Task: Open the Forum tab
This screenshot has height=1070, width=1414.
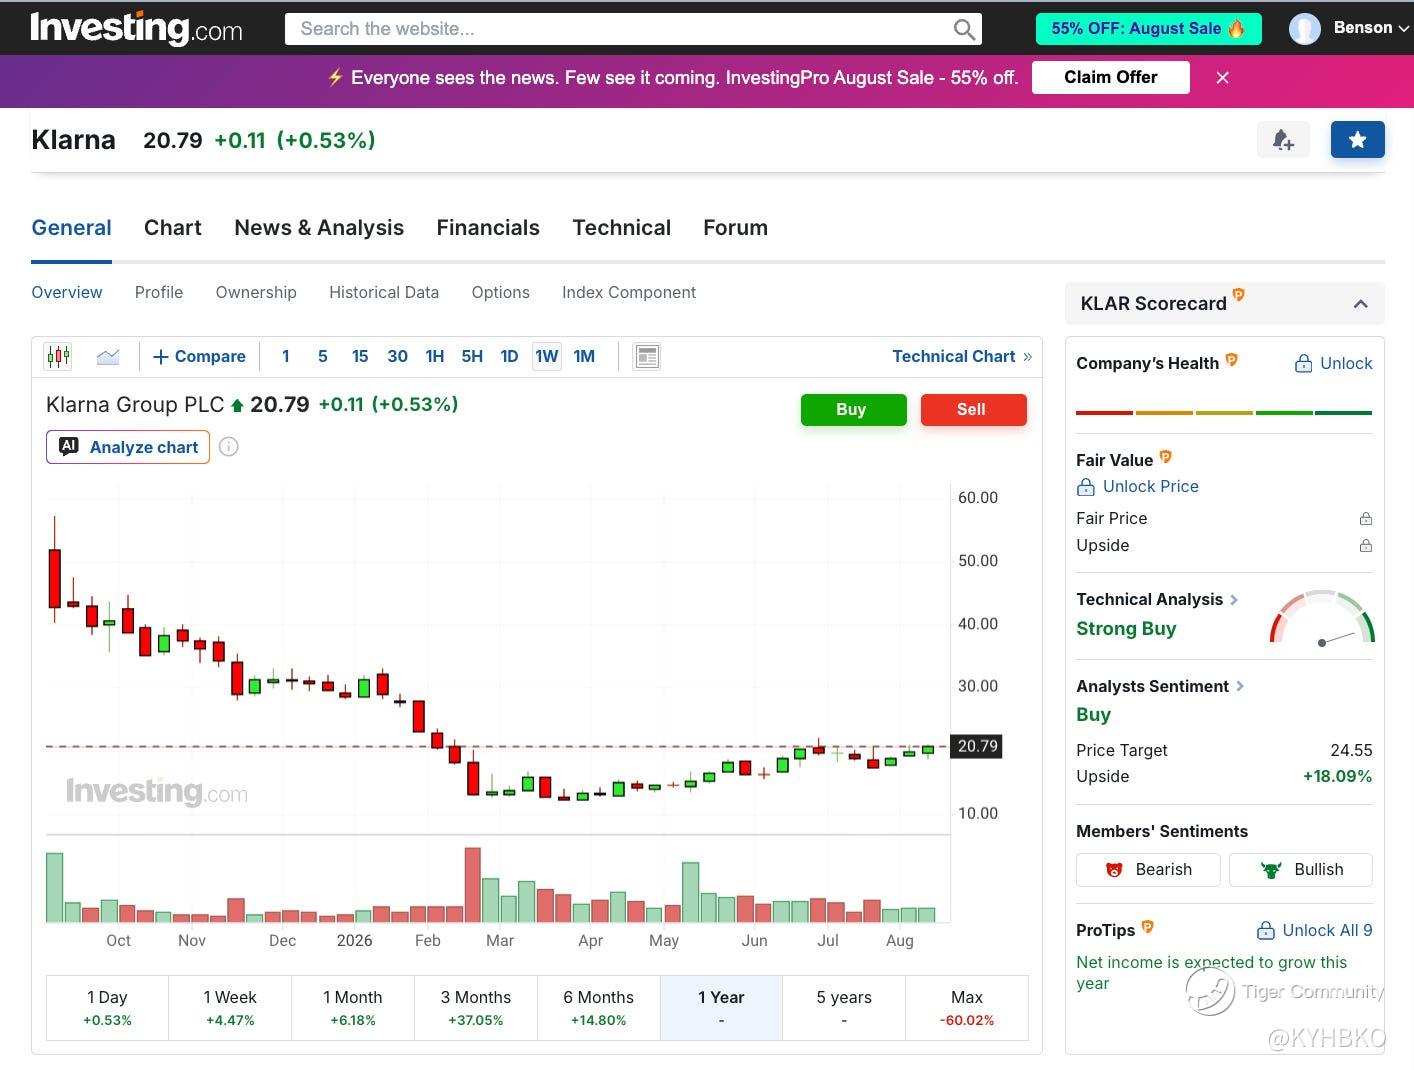Action: pos(736,228)
